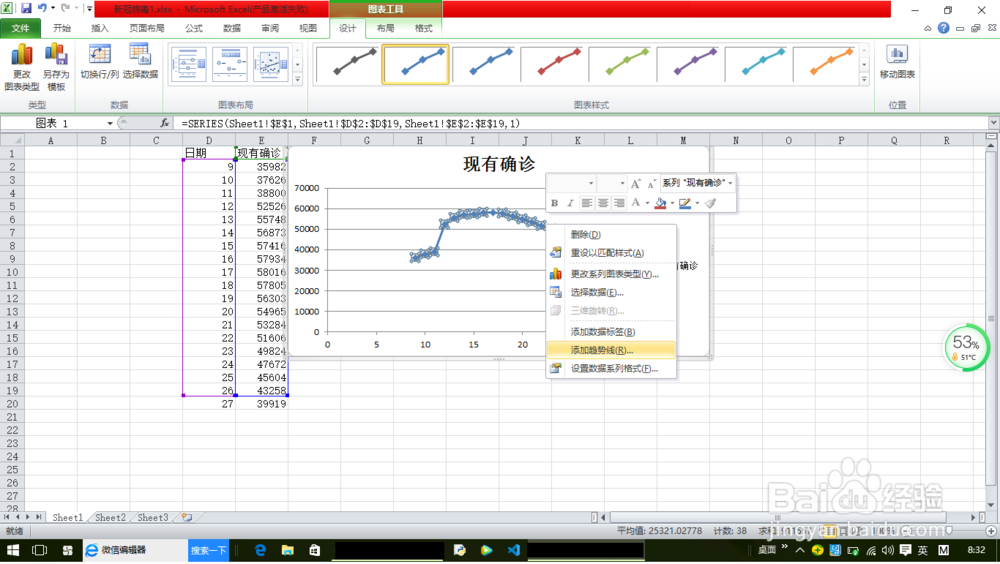Click the insert function fx icon
Screen dimensions: 1000x564
pyautogui.click(x=165, y=123)
